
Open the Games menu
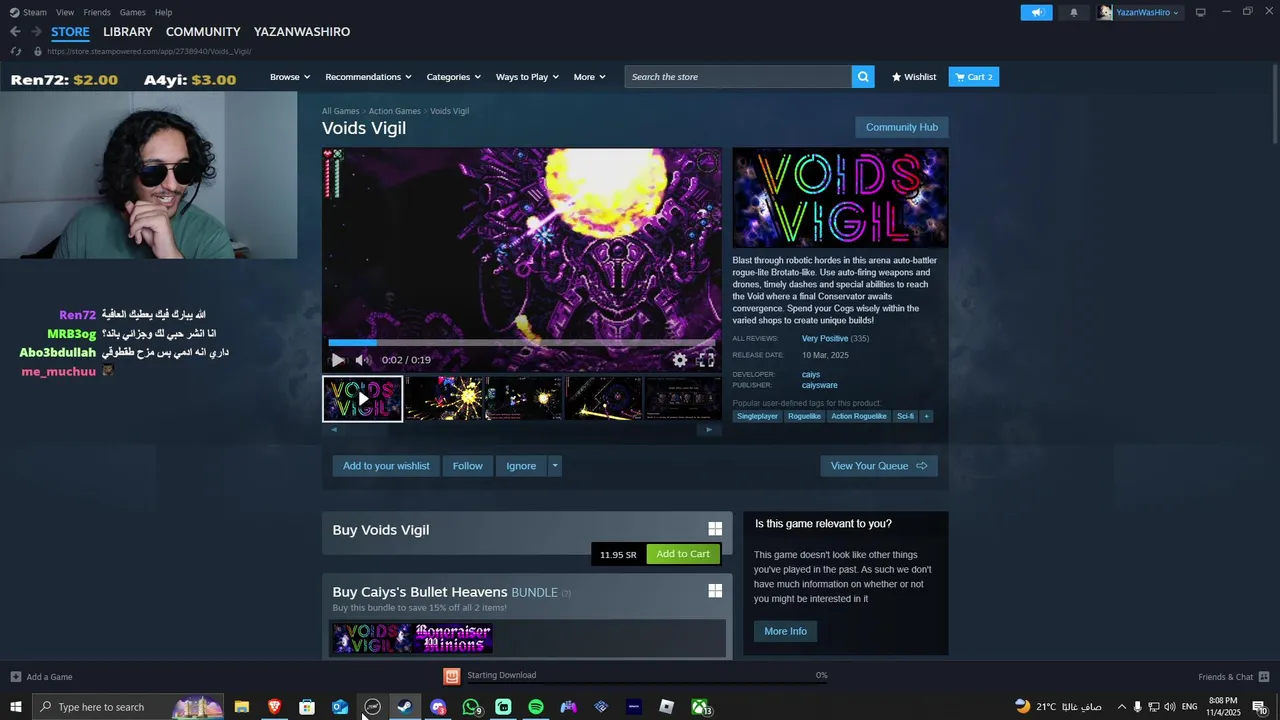[132, 12]
